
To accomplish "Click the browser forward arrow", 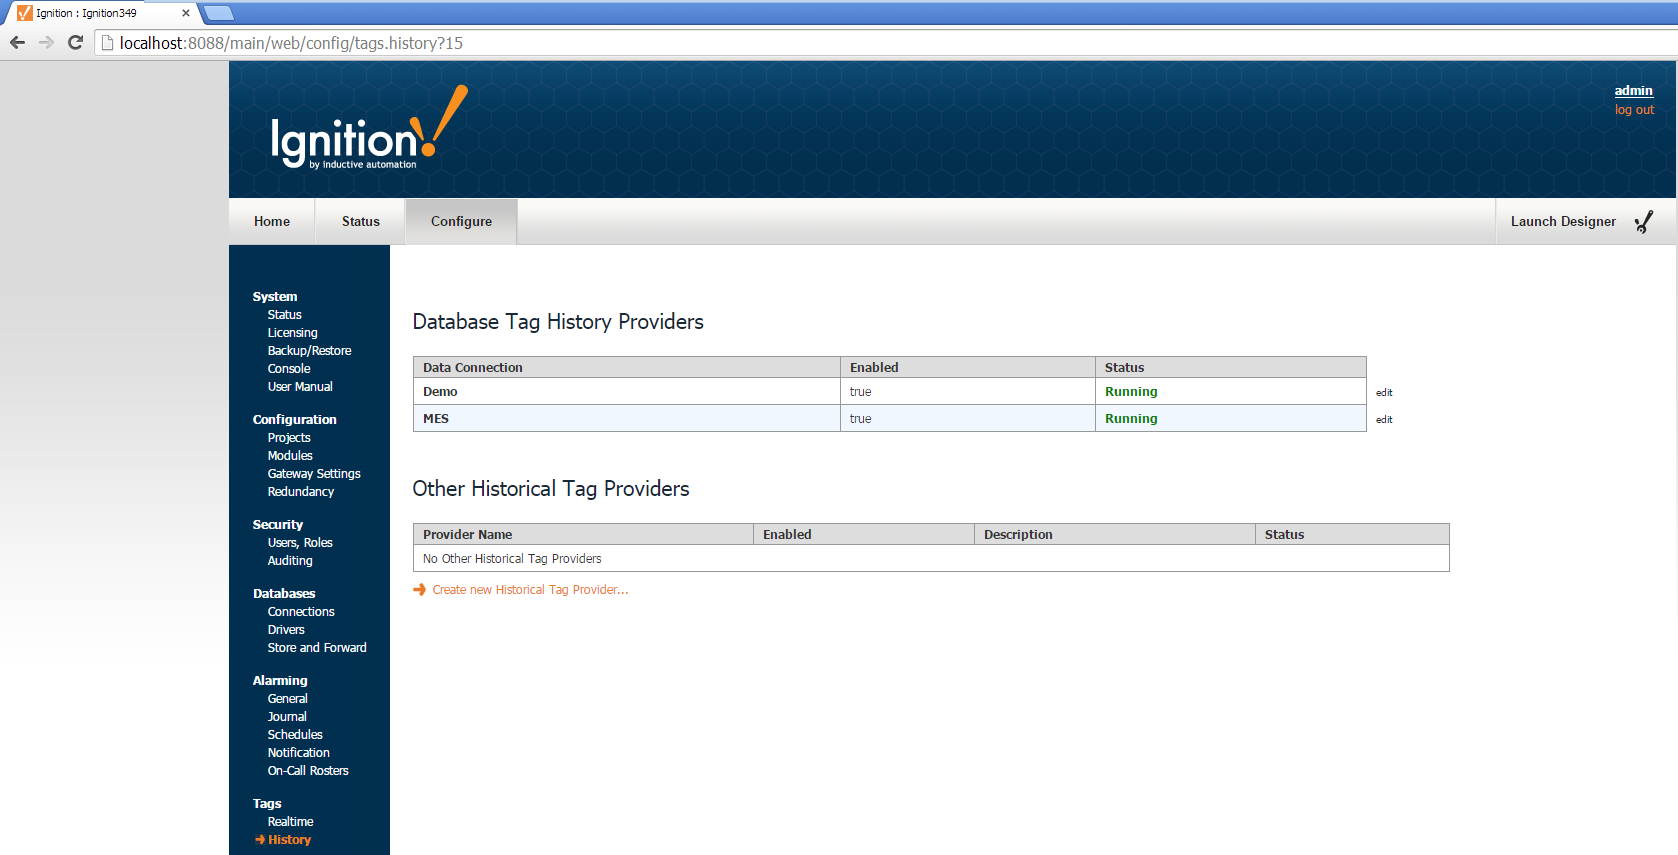I will pos(46,42).
